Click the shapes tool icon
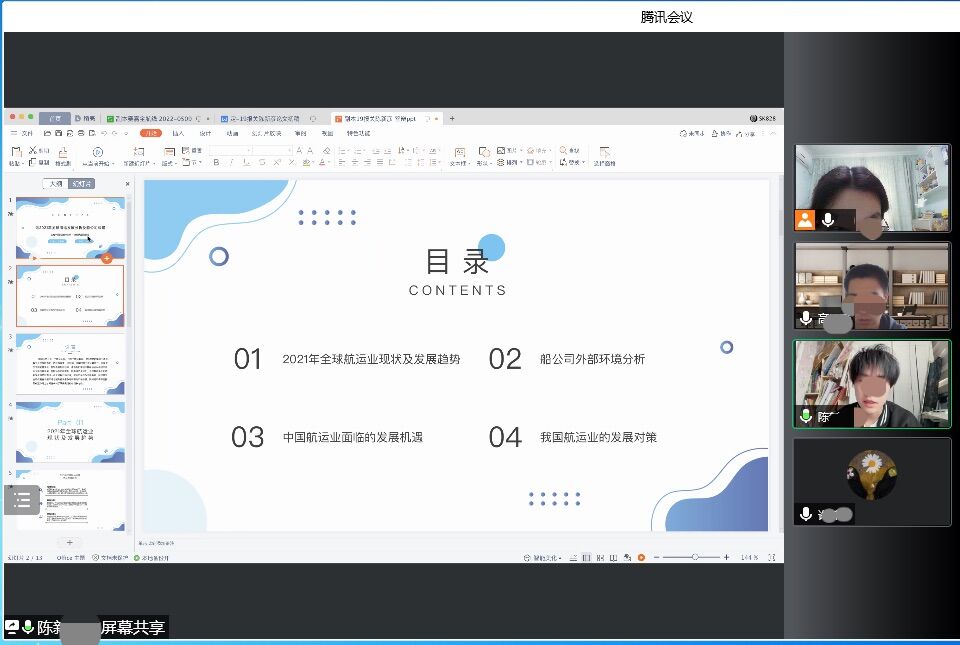The height and width of the screenshot is (645, 960). tap(483, 153)
